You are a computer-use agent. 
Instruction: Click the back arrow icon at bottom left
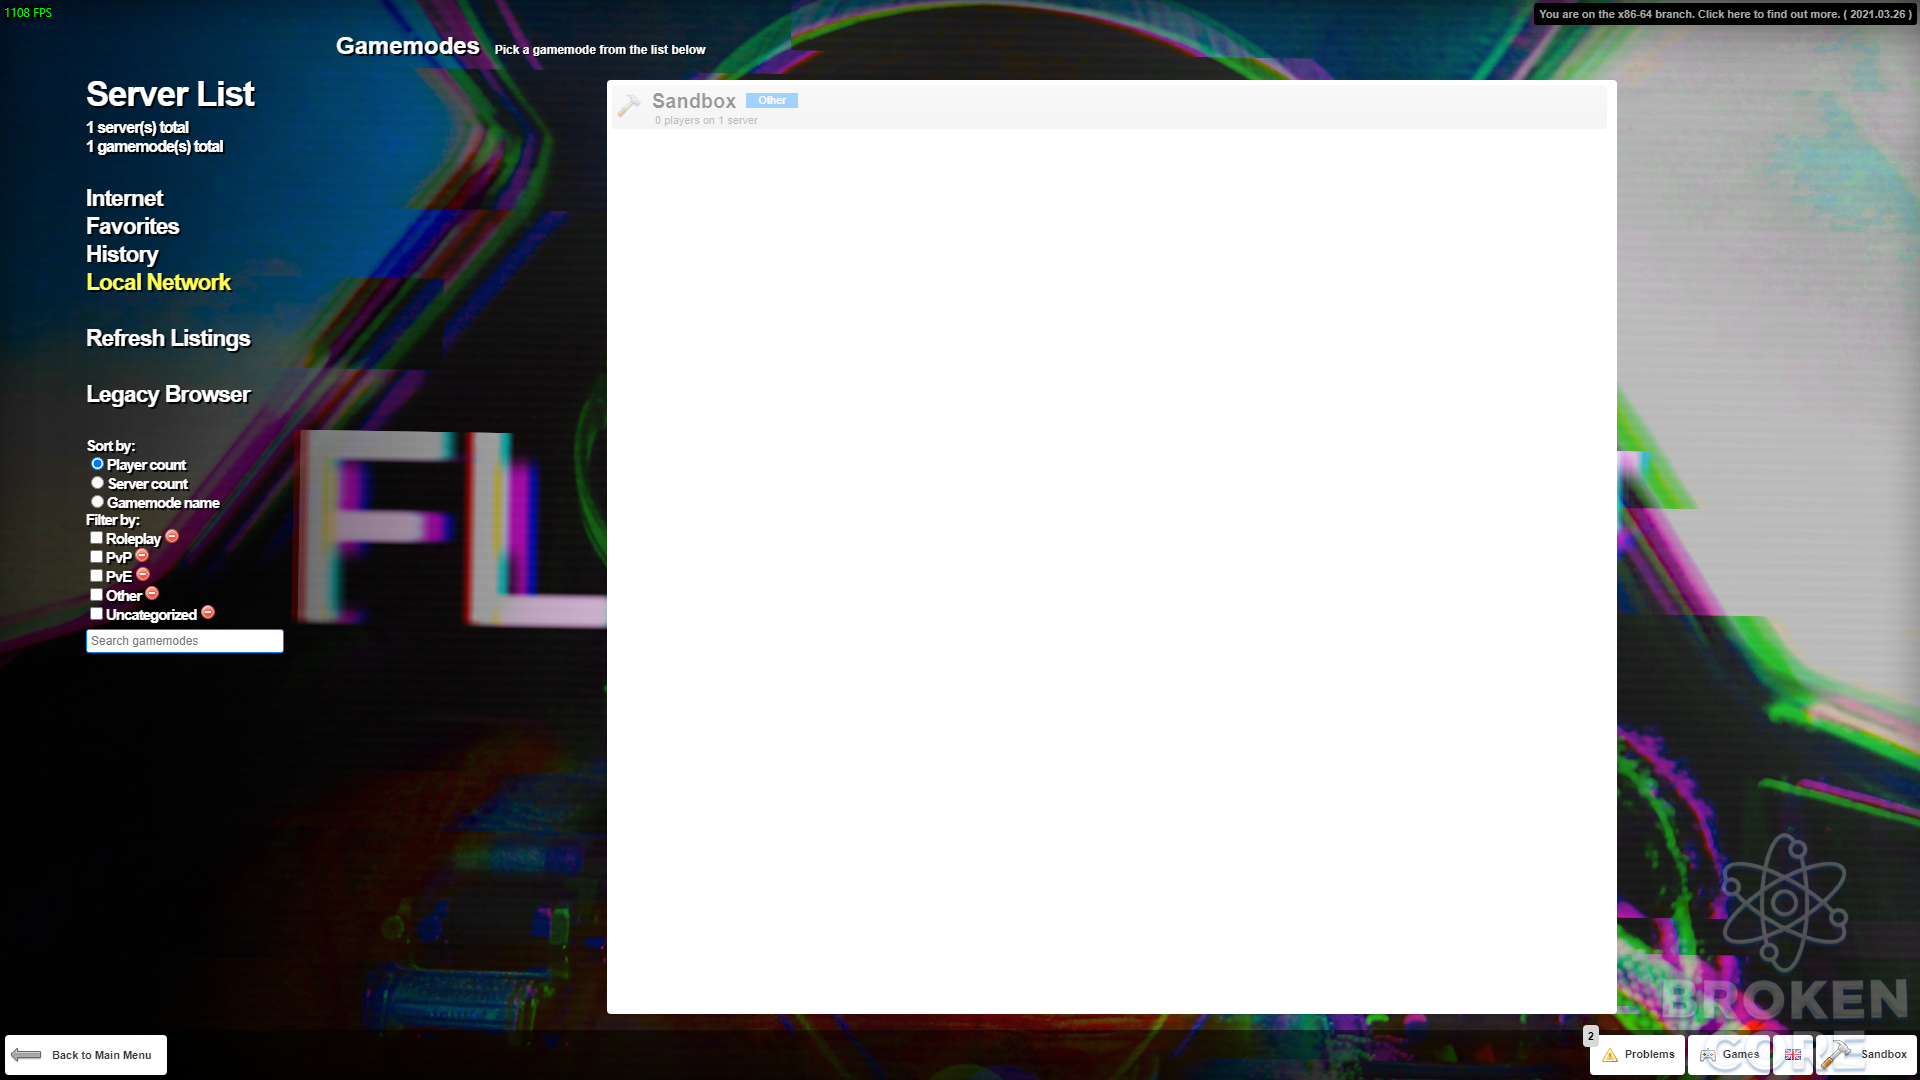tap(26, 1055)
